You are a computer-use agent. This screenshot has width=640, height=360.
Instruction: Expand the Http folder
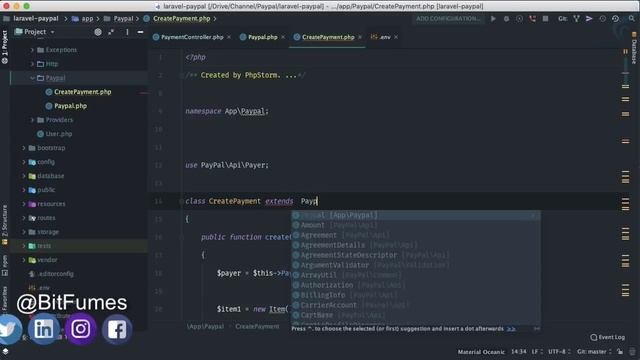pyautogui.click(x=32, y=64)
